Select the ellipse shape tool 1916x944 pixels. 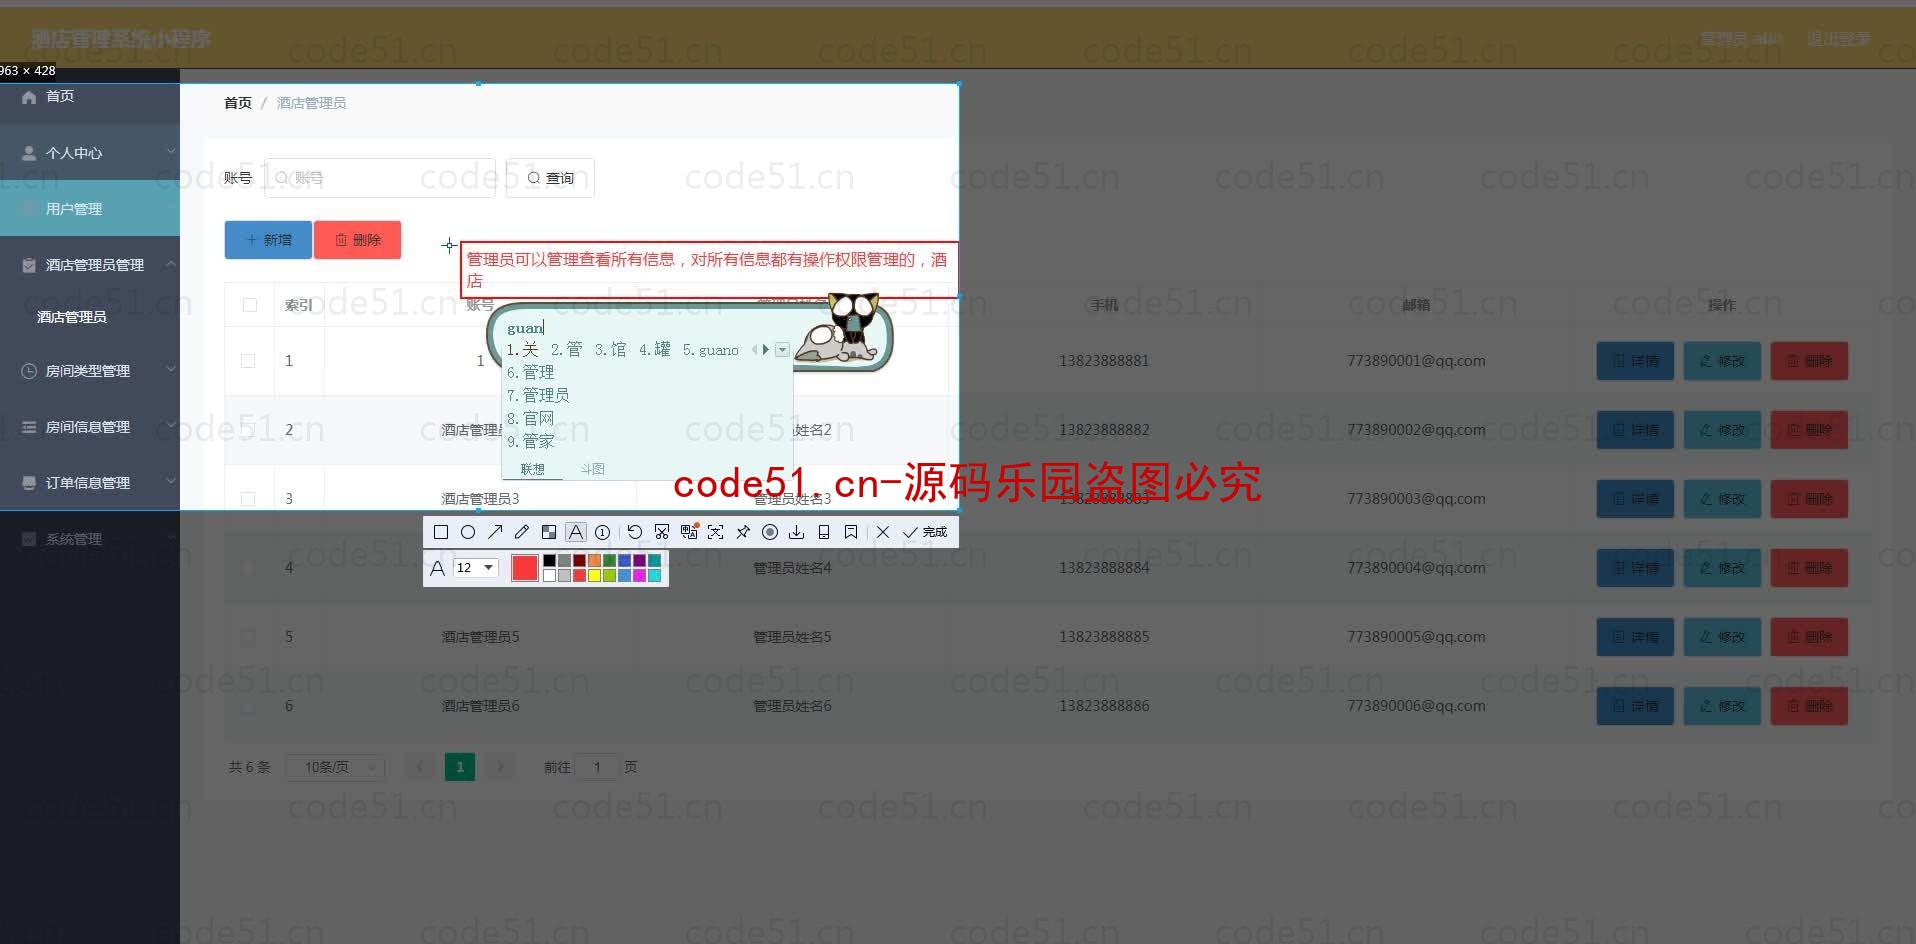pos(468,532)
